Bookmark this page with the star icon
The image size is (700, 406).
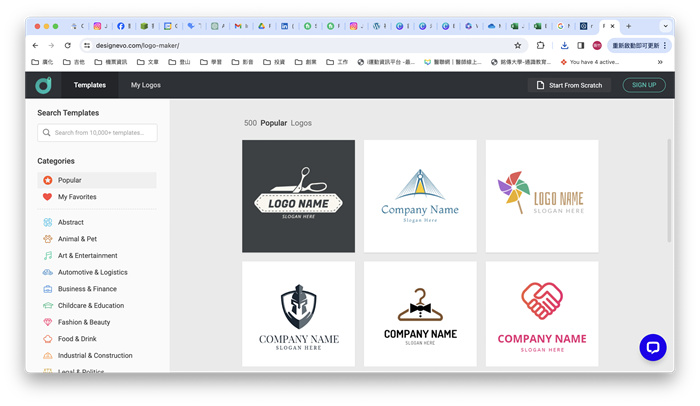(517, 45)
